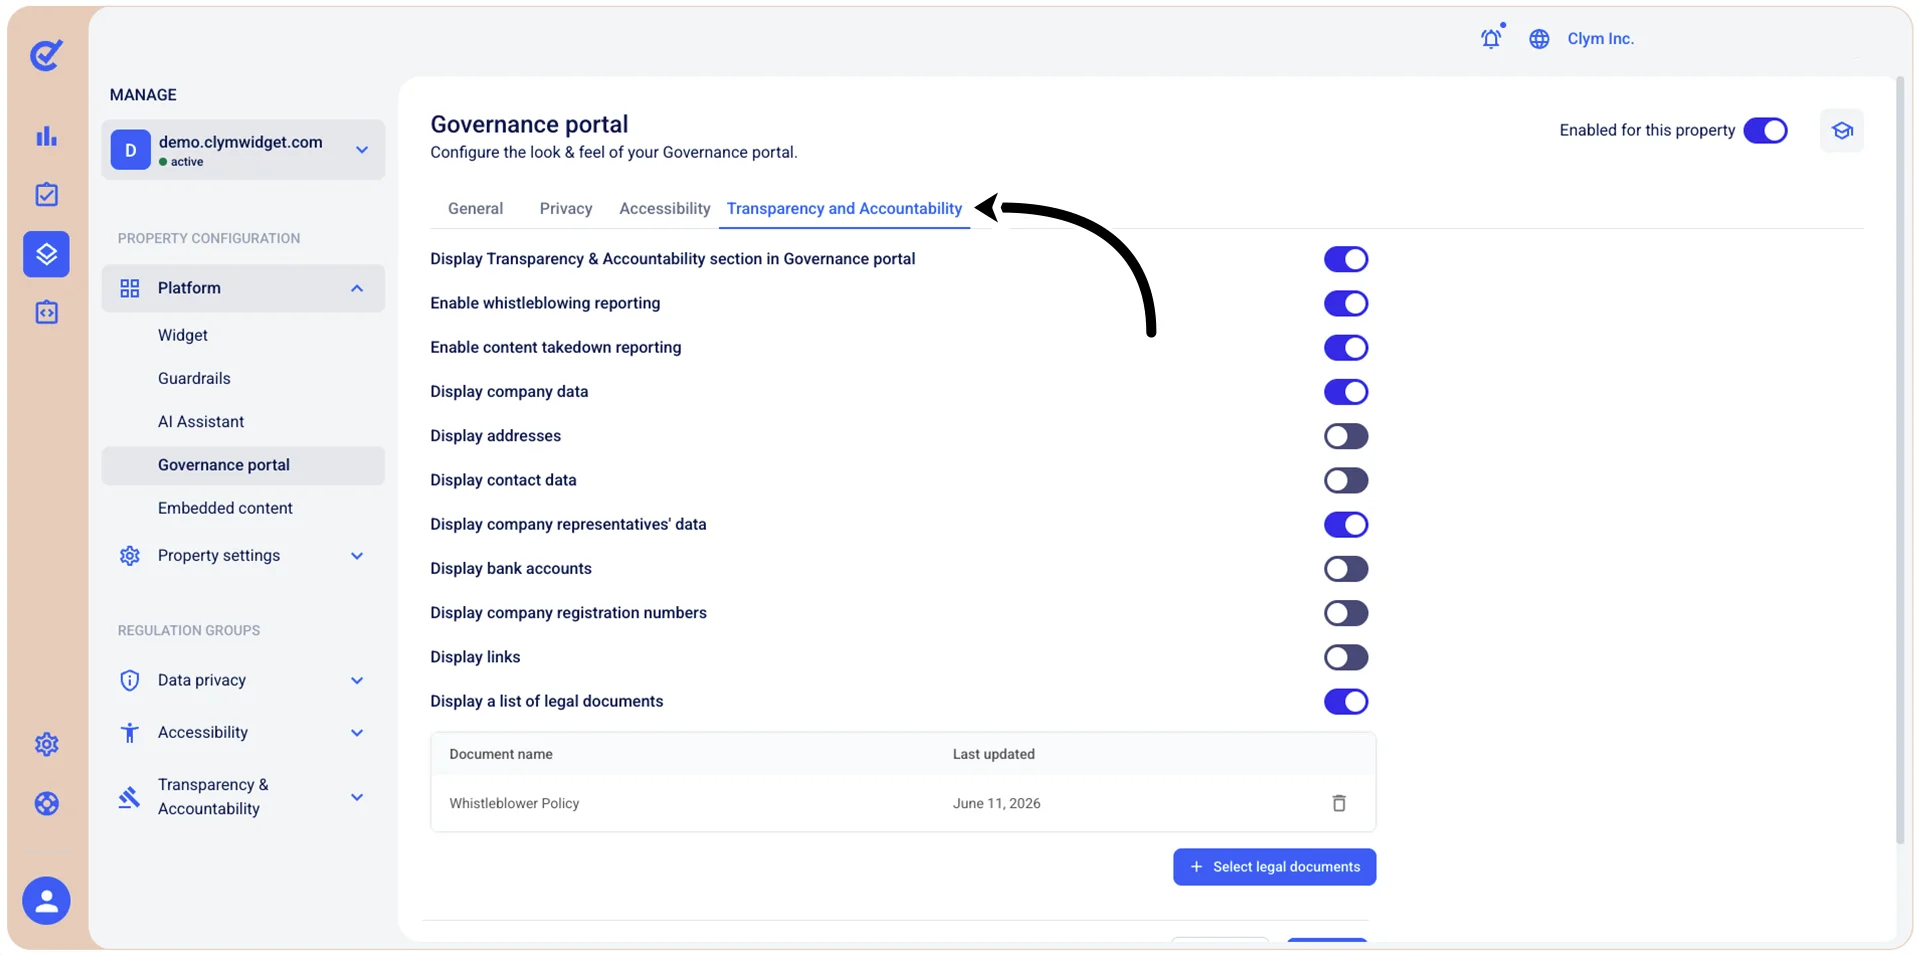The height and width of the screenshot is (955, 1917).
Task: Open notifications bell icon
Action: (1491, 38)
